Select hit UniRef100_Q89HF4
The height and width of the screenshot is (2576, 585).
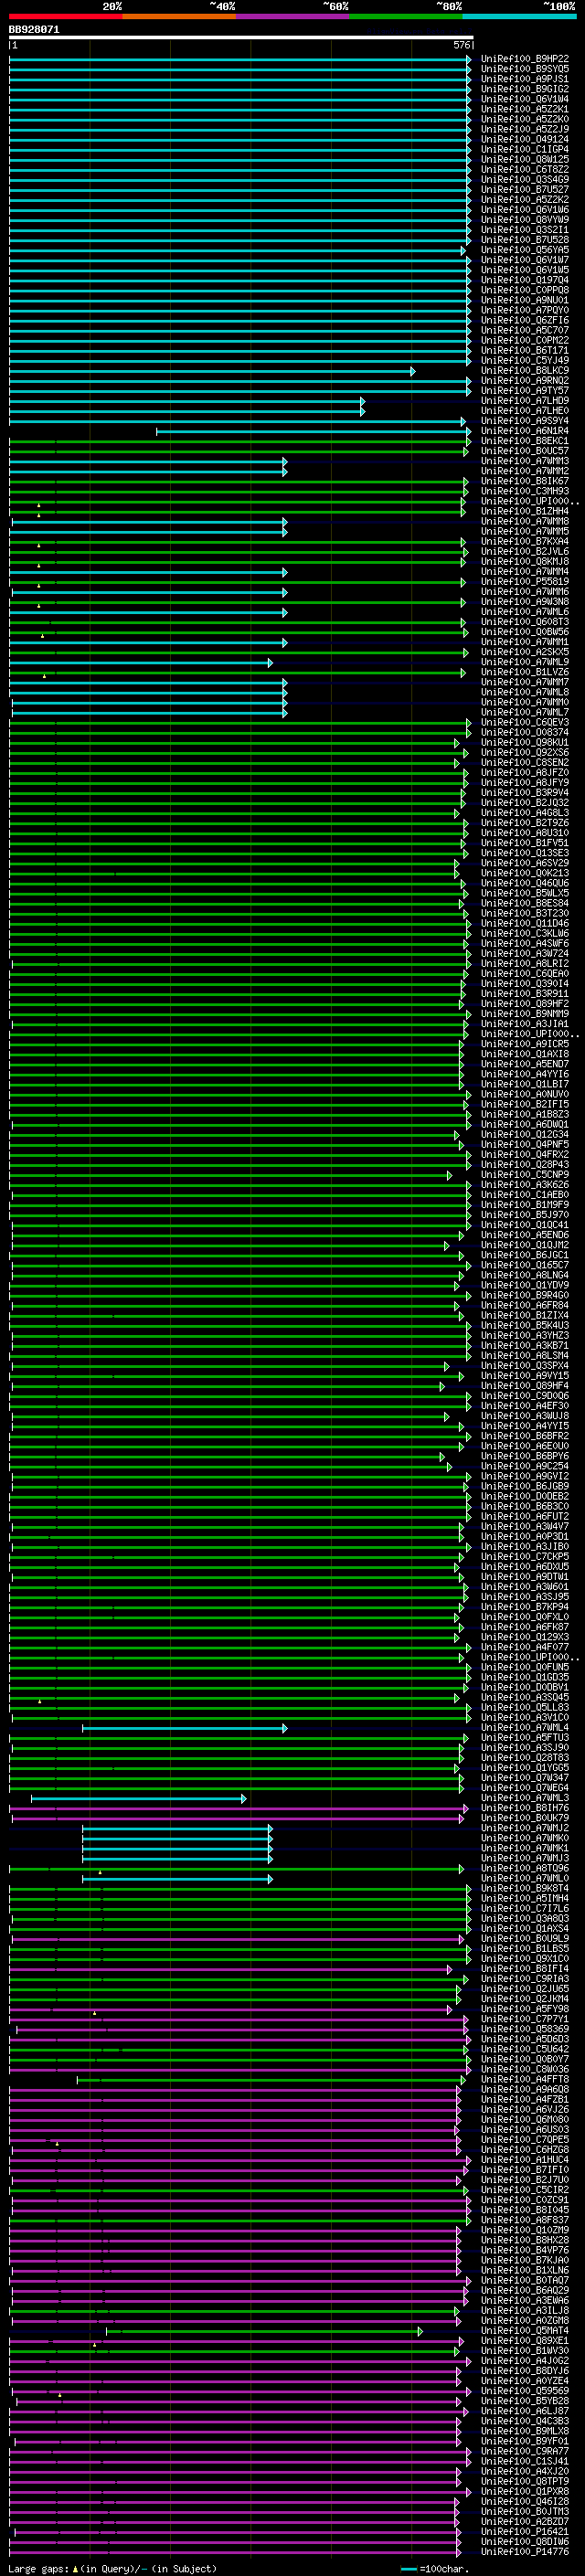tap(525, 1386)
